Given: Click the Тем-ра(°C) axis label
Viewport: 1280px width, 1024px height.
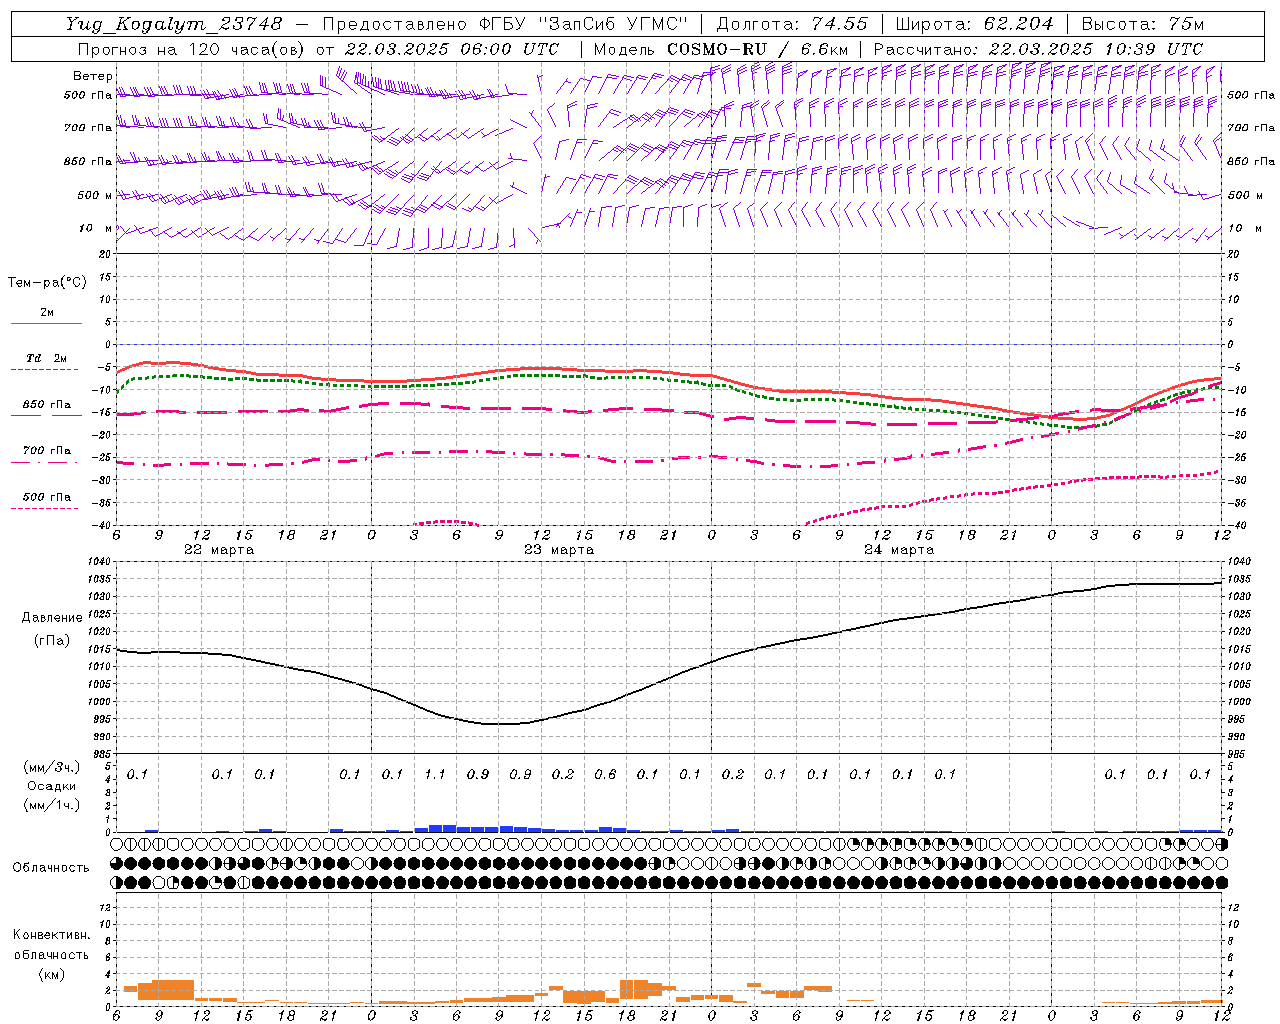Looking at the screenshot, I should coord(47,283).
